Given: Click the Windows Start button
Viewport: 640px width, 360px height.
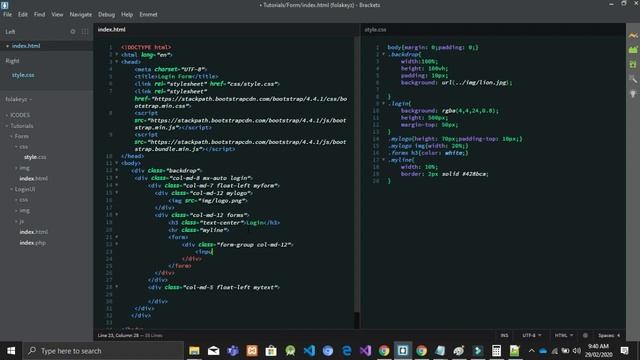Looking at the screenshot, I should 11,351.
